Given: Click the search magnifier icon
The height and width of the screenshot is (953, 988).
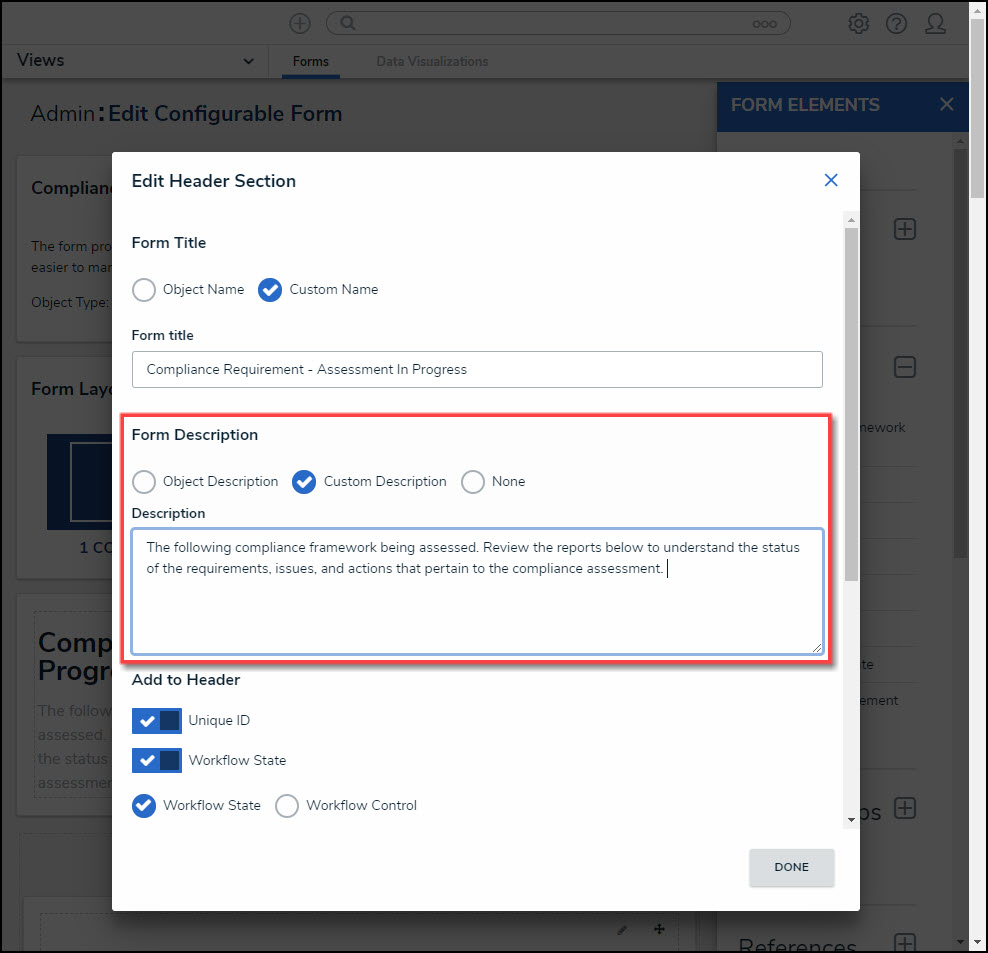Looking at the screenshot, I should click(348, 23).
